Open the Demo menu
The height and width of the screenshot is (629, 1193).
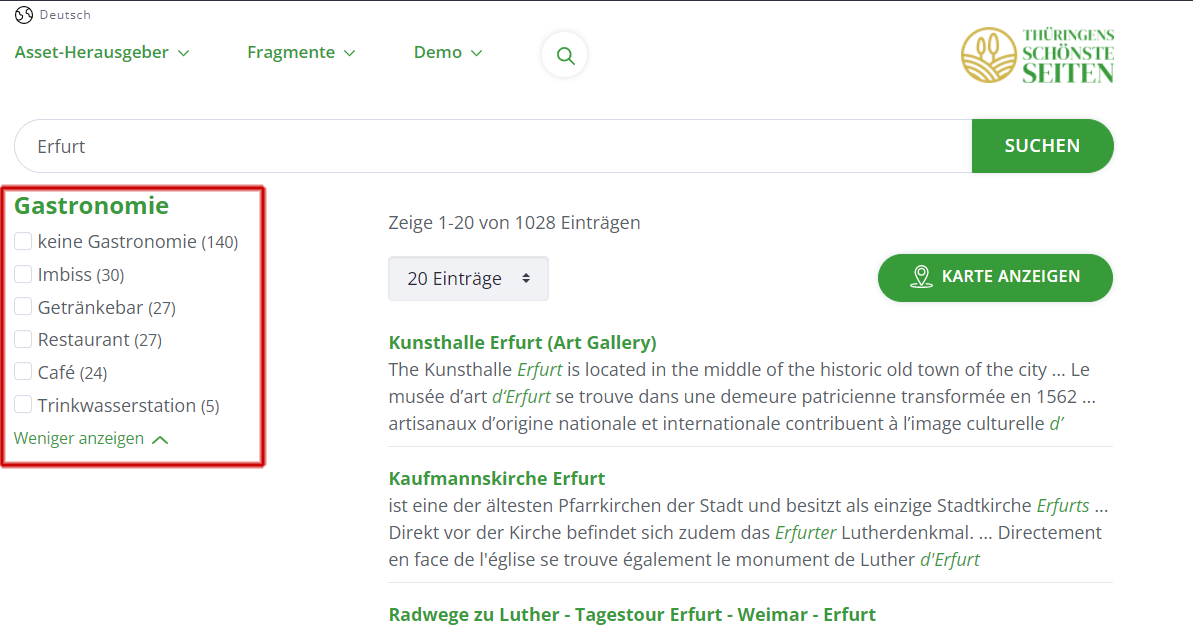tap(448, 52)
